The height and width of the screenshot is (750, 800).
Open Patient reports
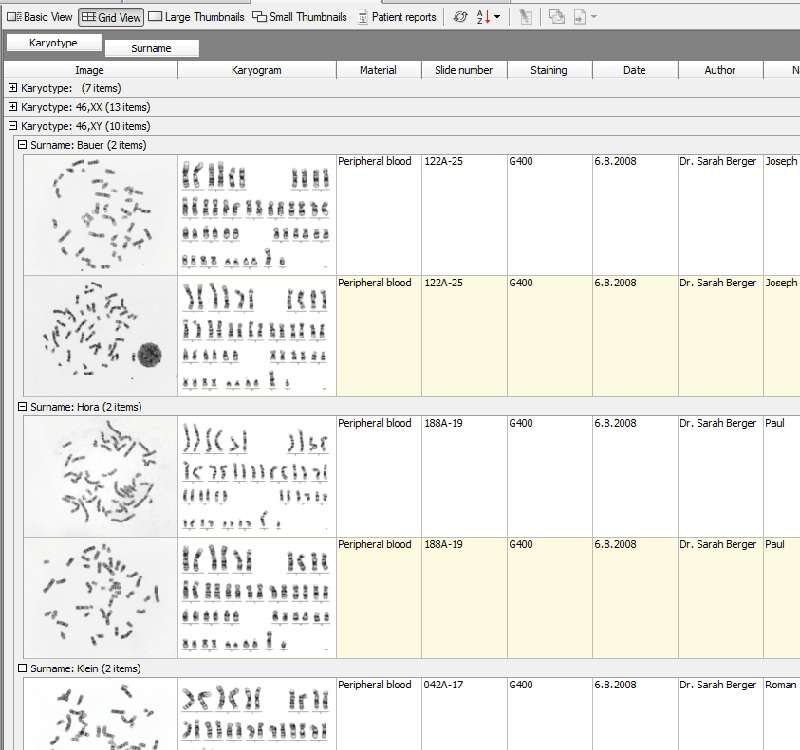pyautogui.click(x=397, y=17)
